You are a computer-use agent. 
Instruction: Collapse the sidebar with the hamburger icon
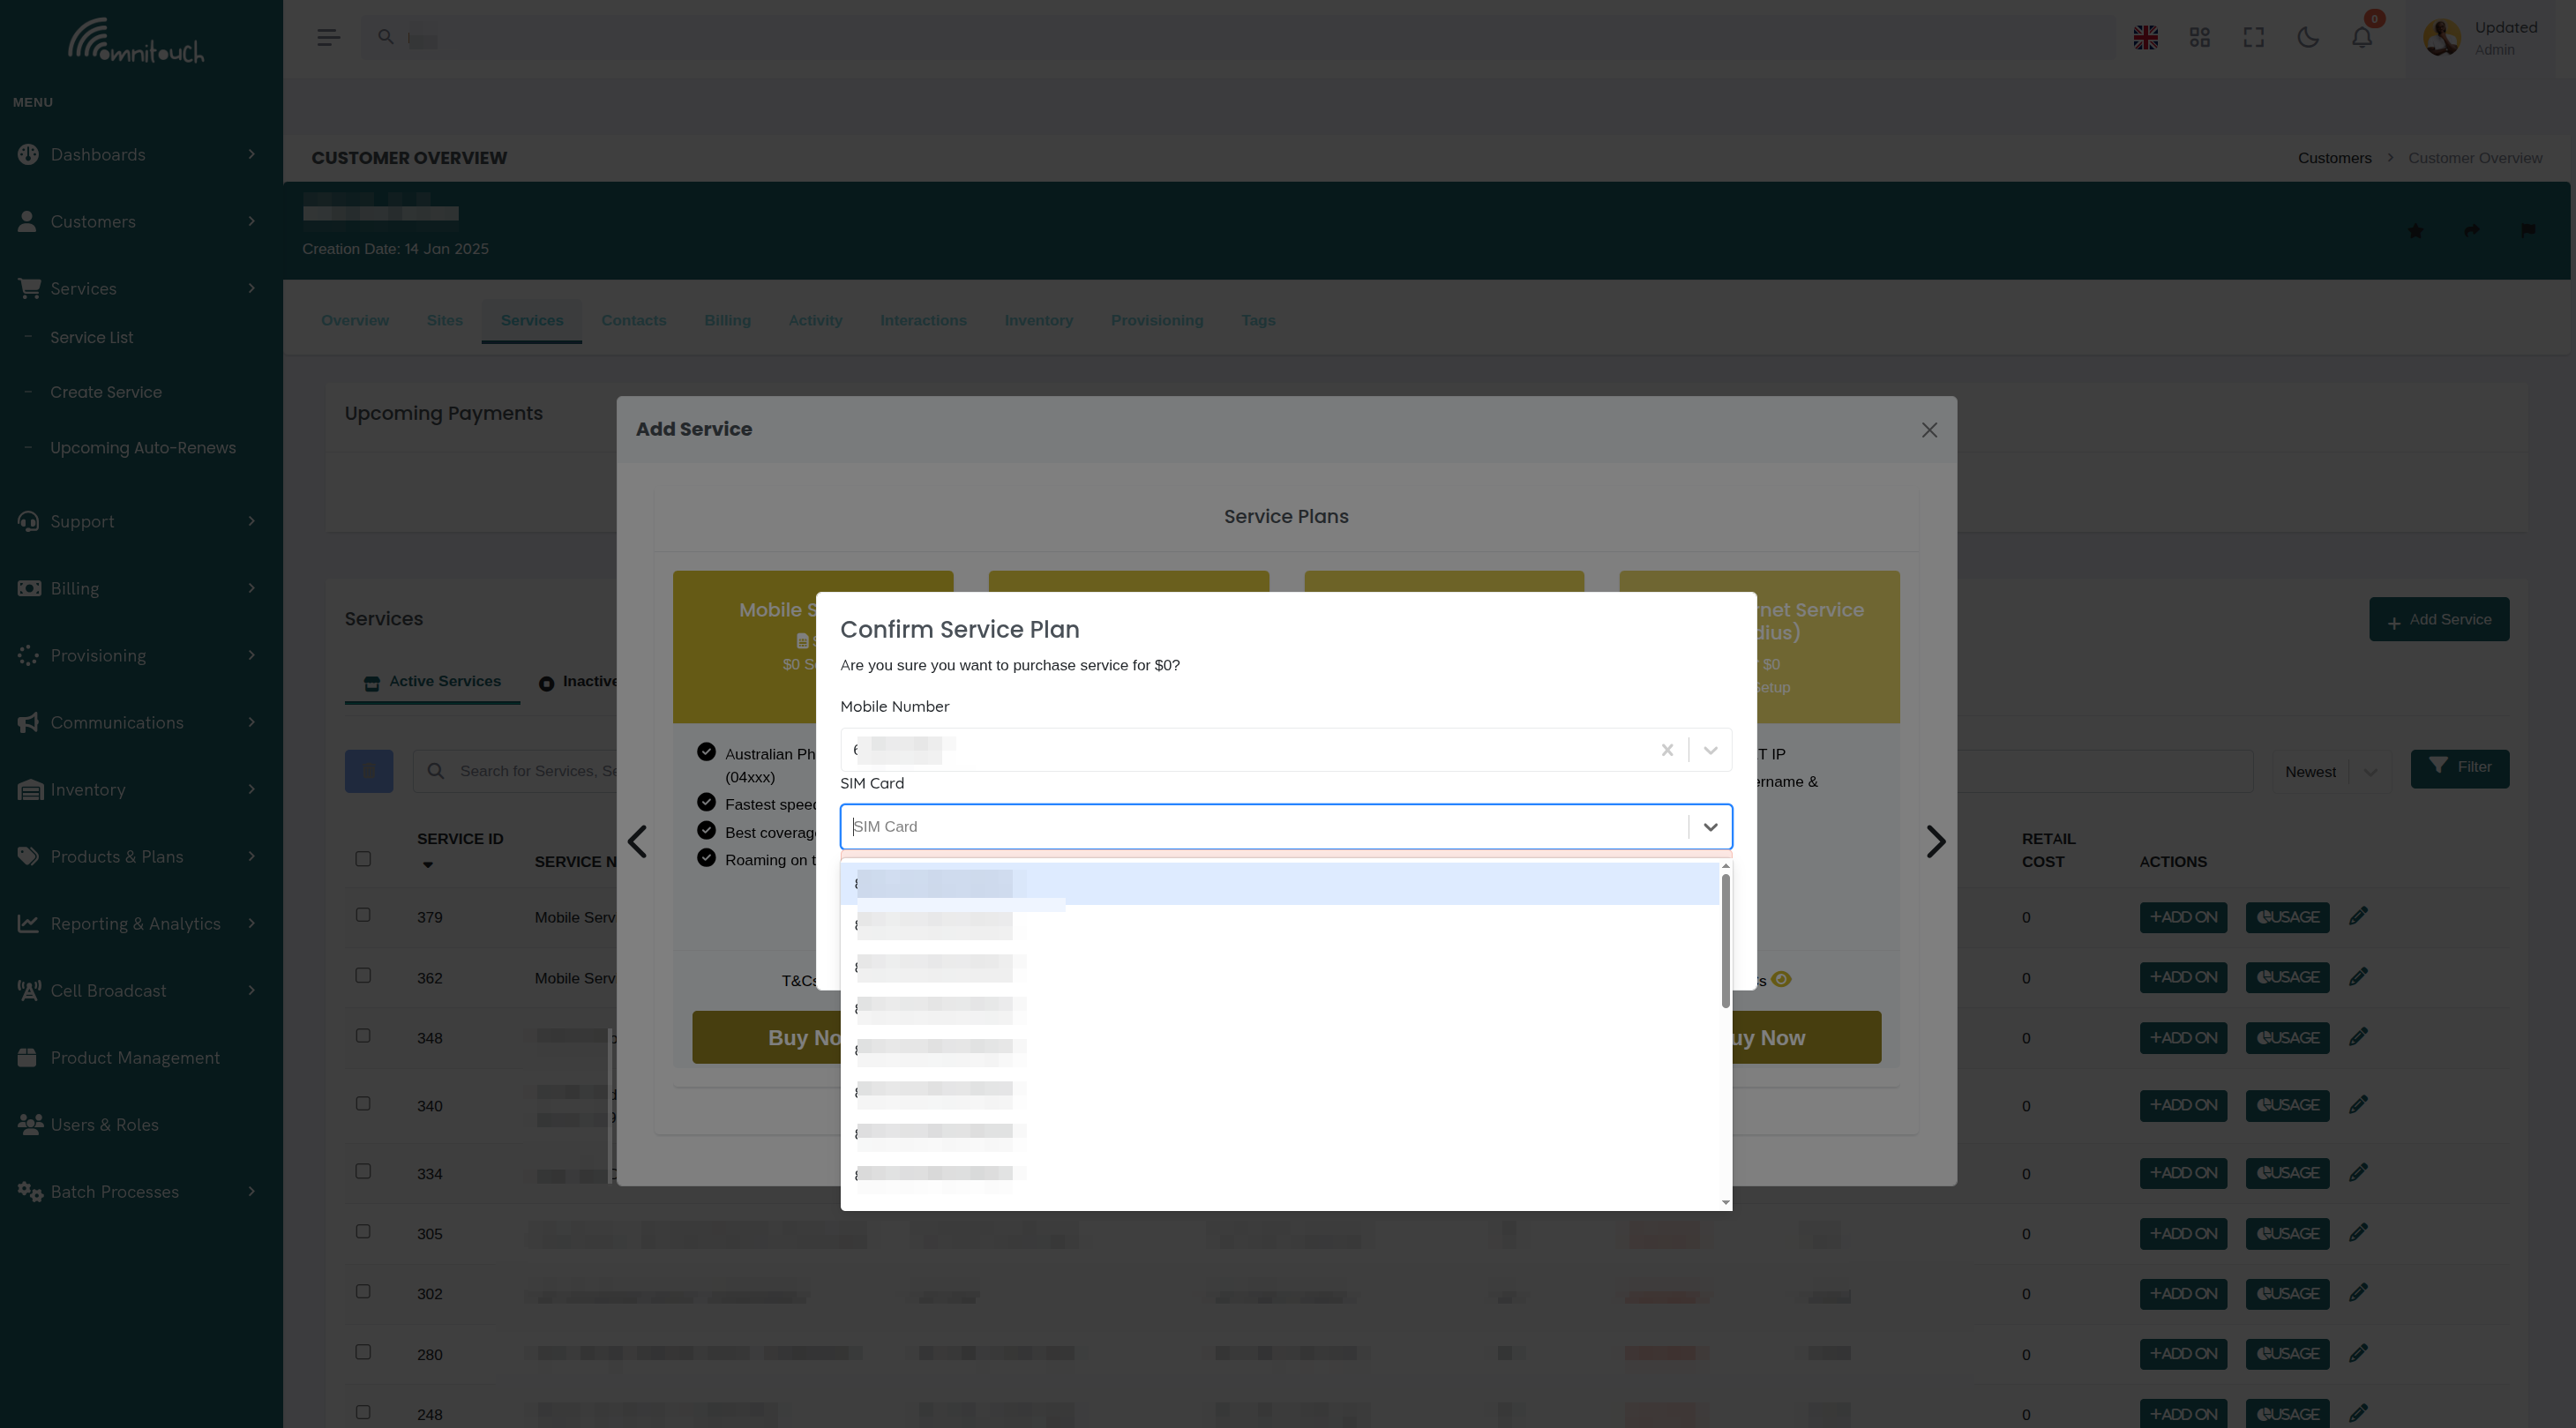click(x=326, y=37)
